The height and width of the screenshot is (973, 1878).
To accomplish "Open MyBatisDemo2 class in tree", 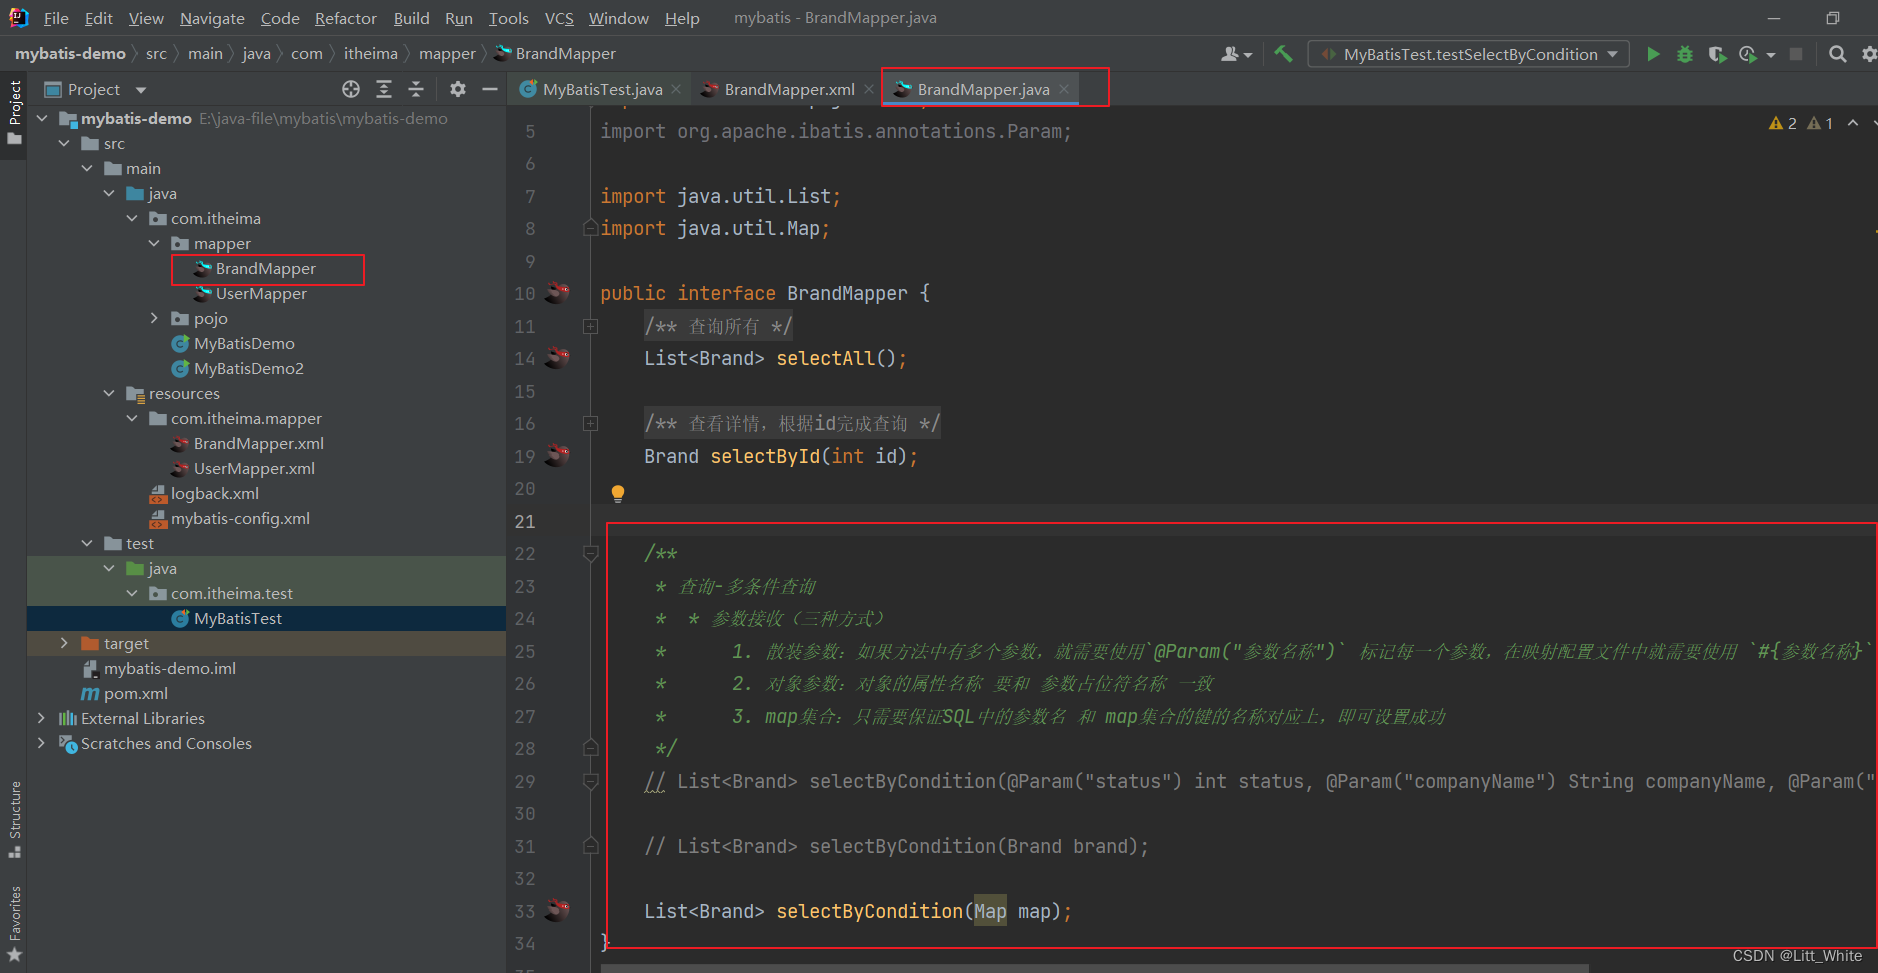I will (249, 368).
